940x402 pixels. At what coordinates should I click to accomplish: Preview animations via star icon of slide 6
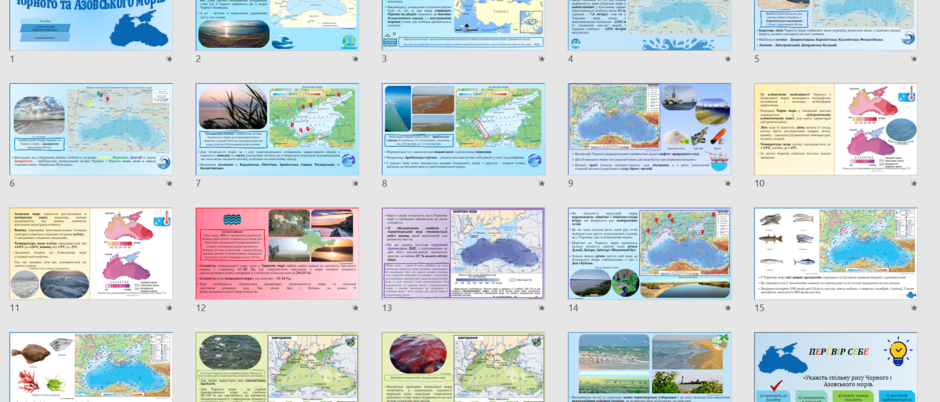pos(170,183)
